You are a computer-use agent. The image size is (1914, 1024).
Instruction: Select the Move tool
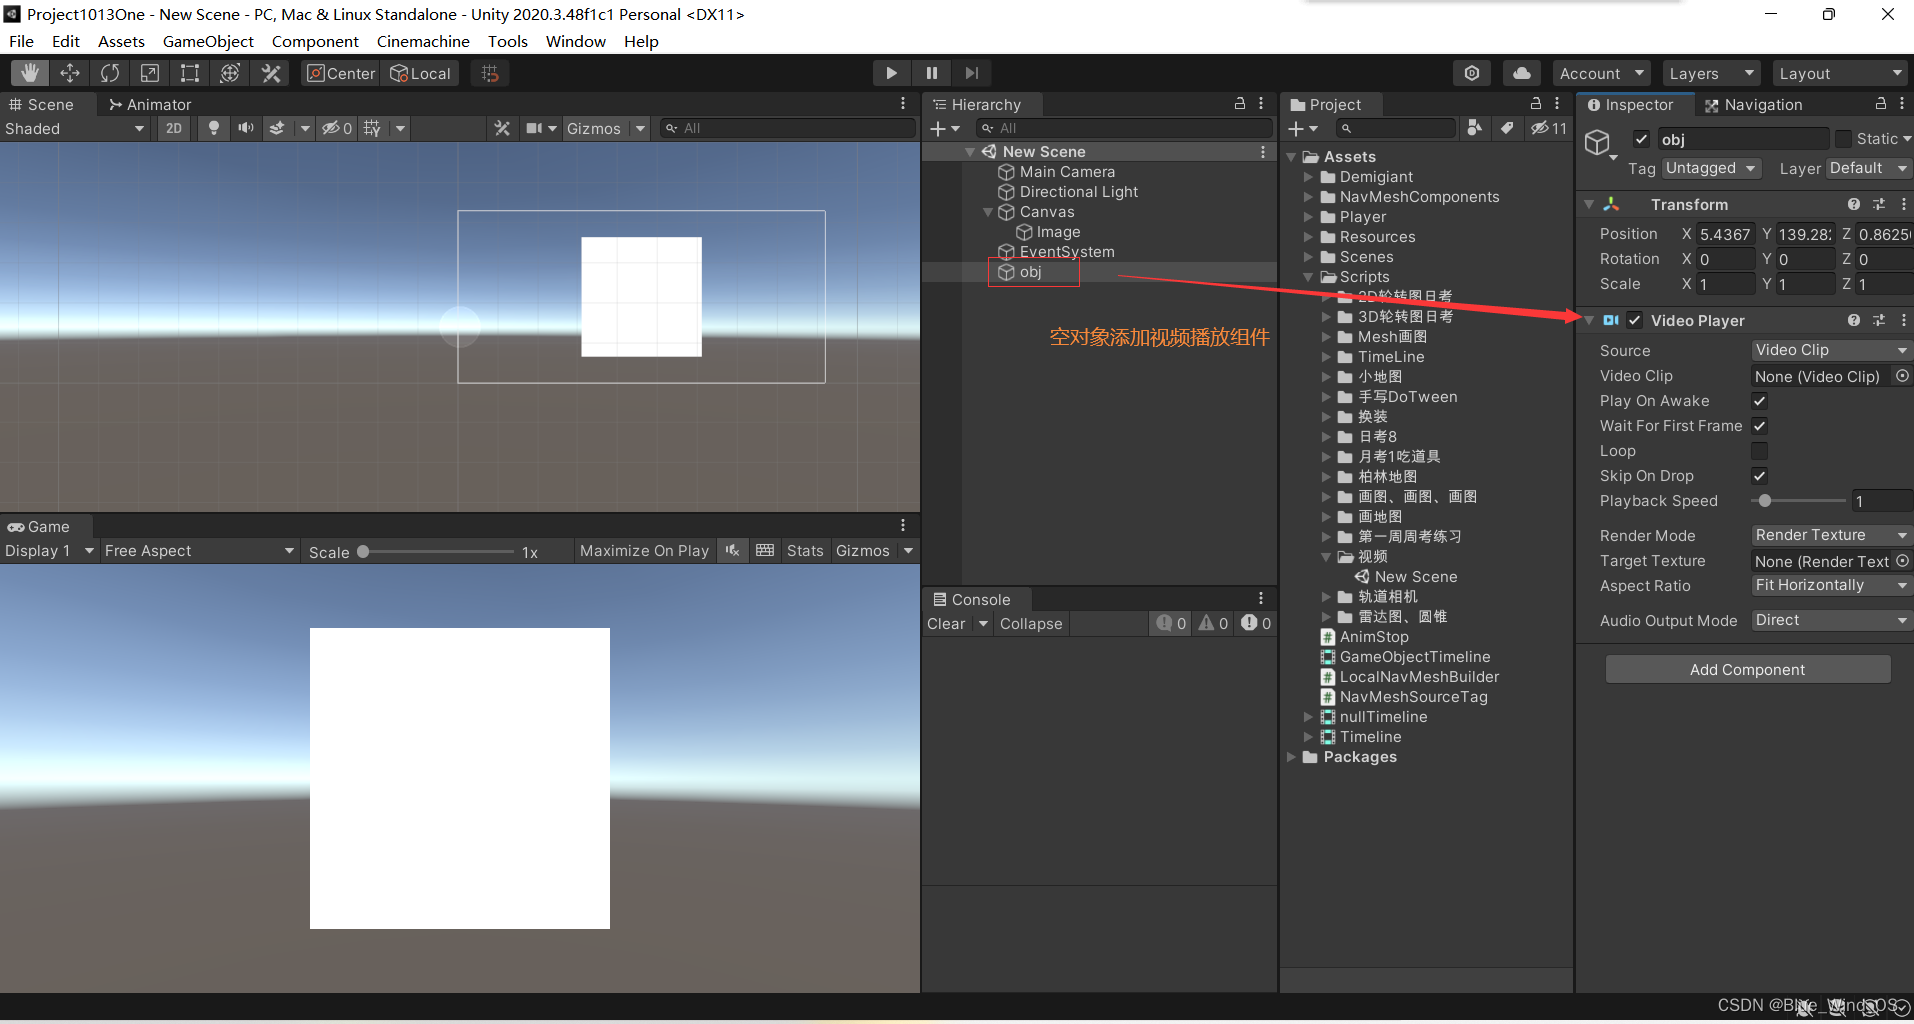click(x=69, y=72)
